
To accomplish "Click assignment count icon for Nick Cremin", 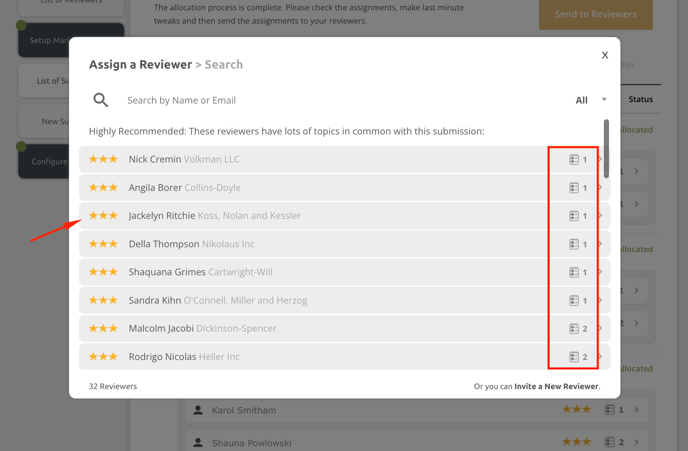I will pyautogui.click(x=574, y=160).
